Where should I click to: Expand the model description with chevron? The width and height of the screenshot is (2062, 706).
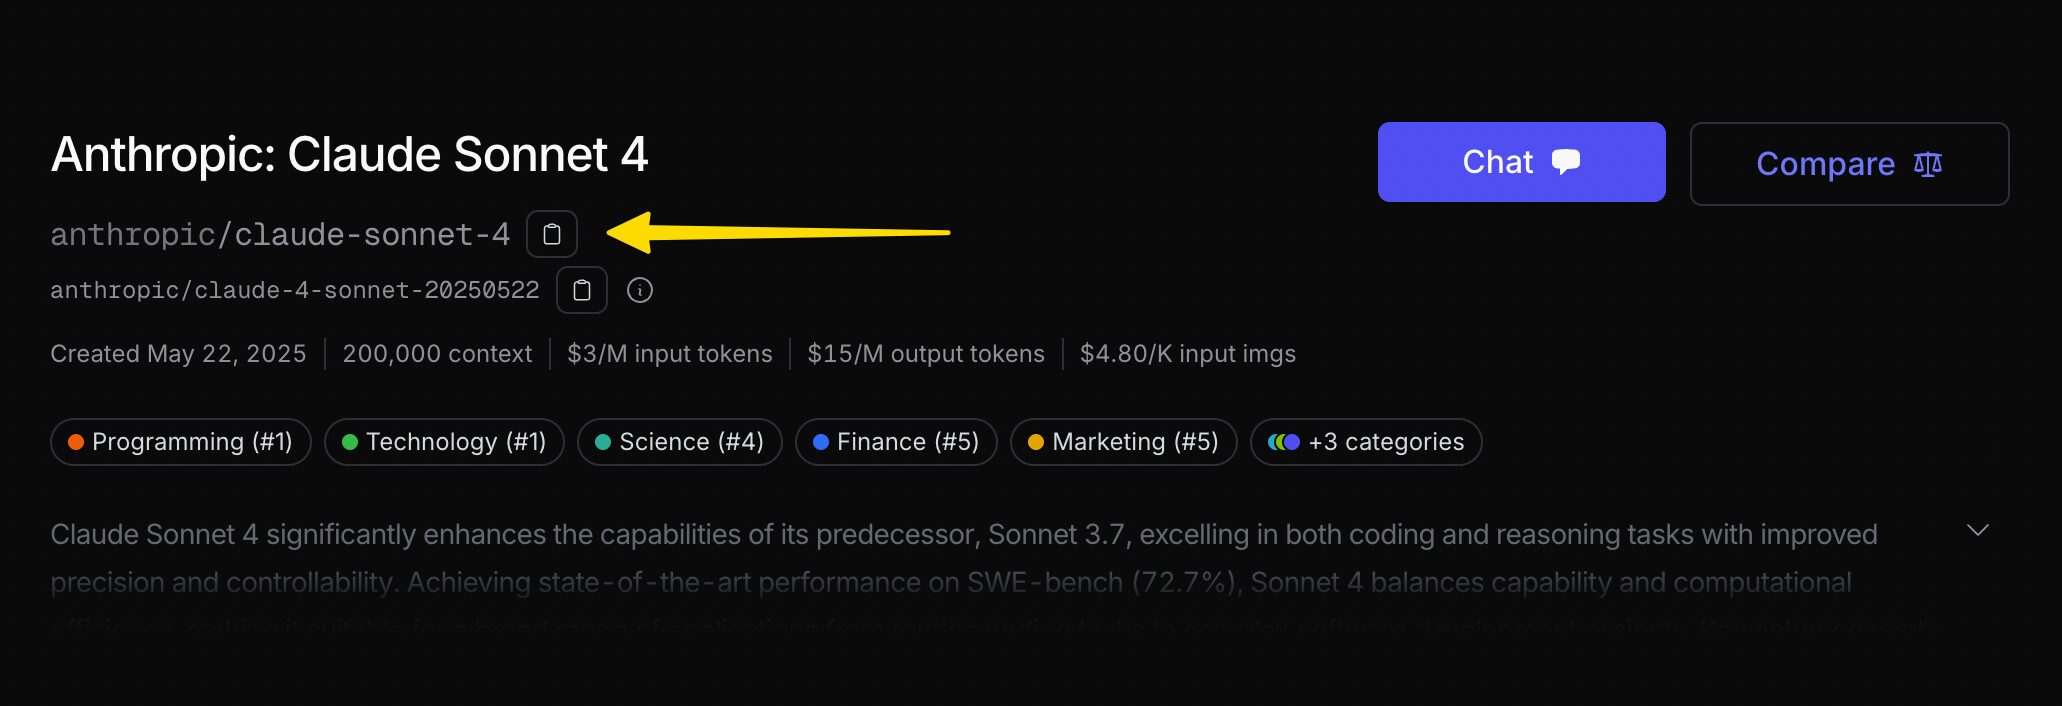click(1978, 530)
